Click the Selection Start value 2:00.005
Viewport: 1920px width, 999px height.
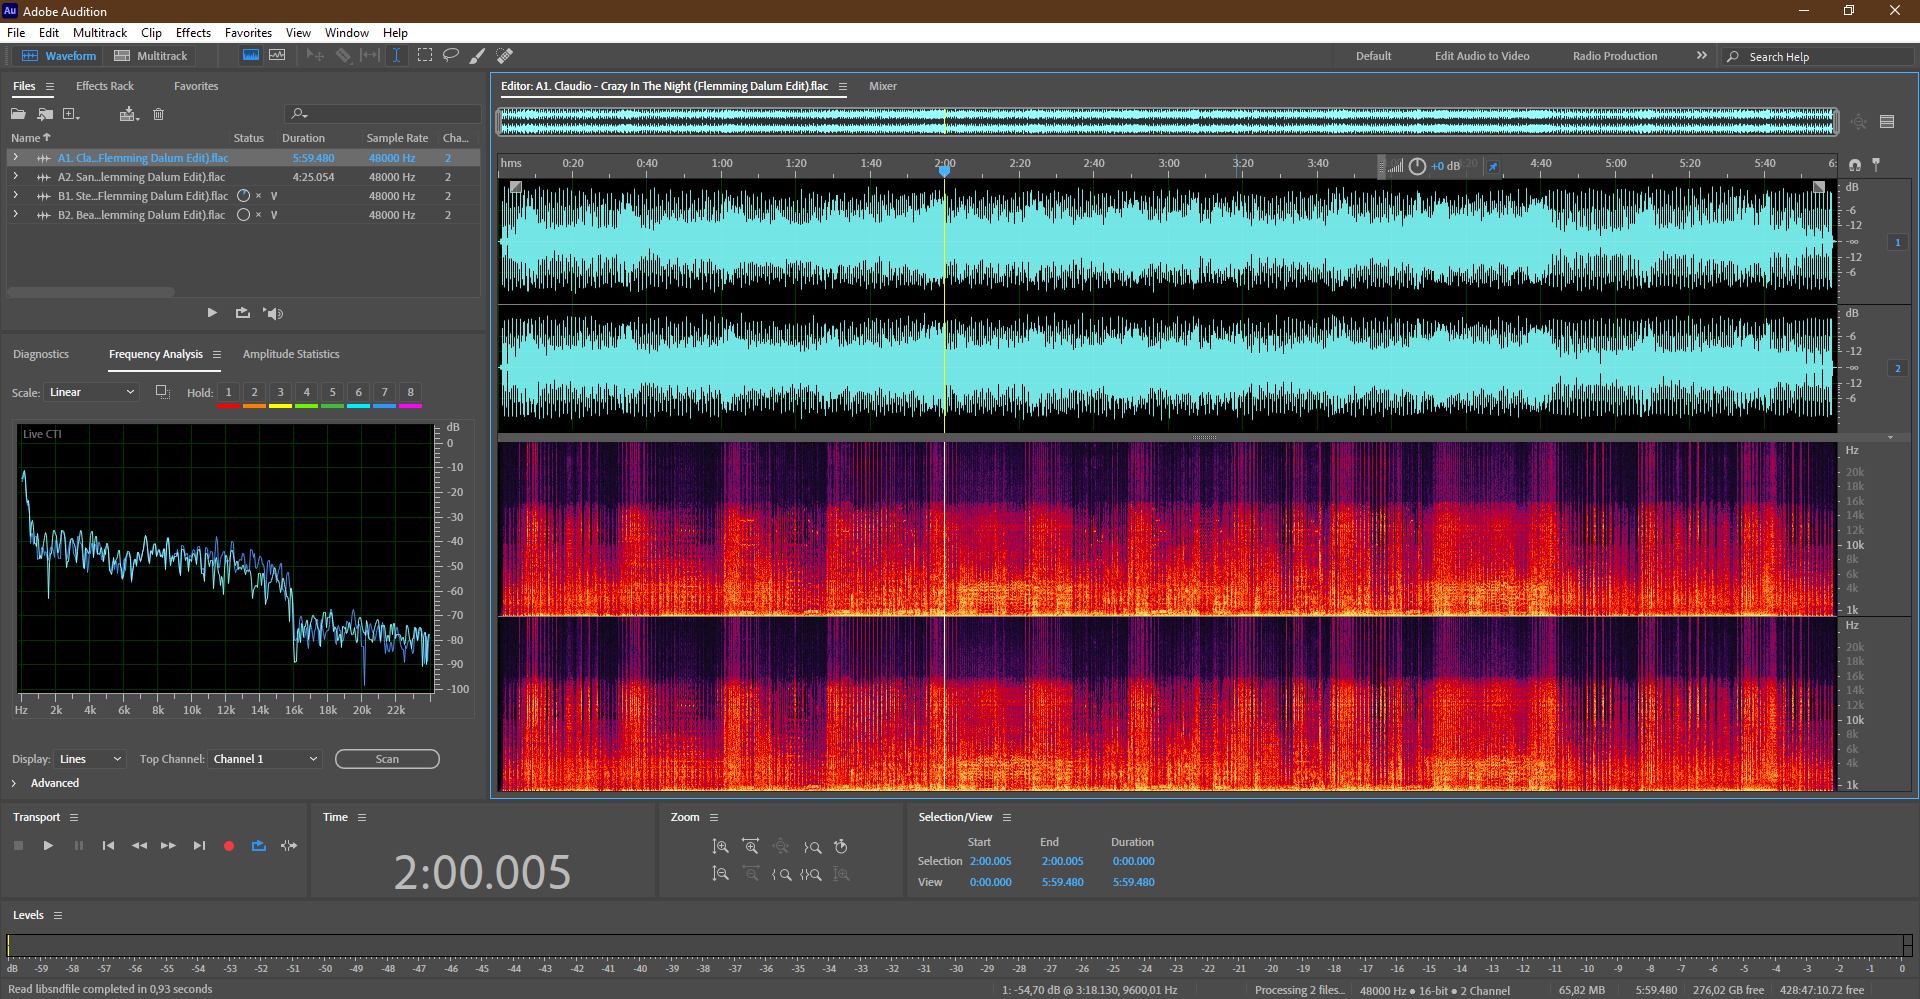tap(990, 861)
